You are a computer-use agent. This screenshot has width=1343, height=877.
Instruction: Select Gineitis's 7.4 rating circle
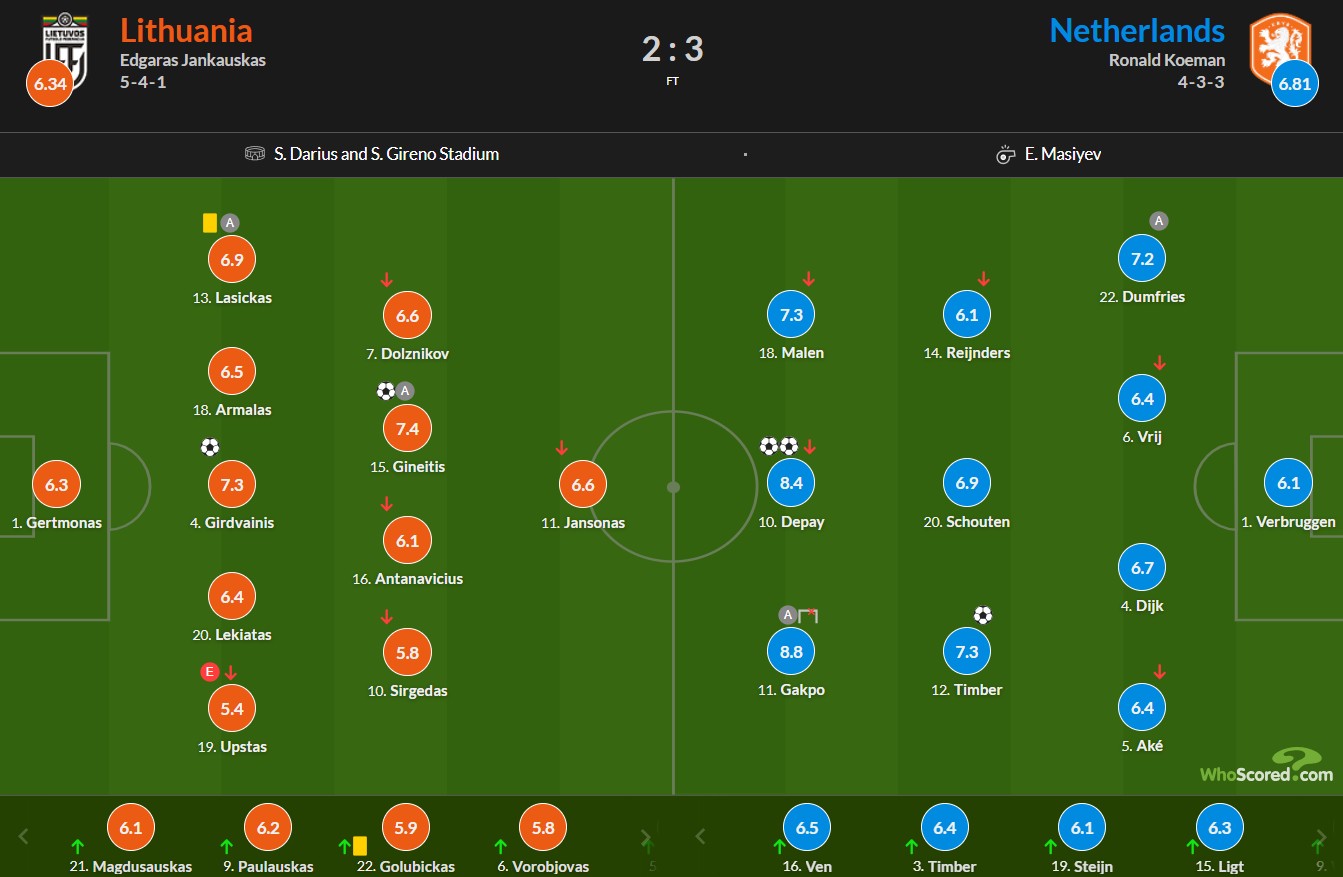[407, 428]
